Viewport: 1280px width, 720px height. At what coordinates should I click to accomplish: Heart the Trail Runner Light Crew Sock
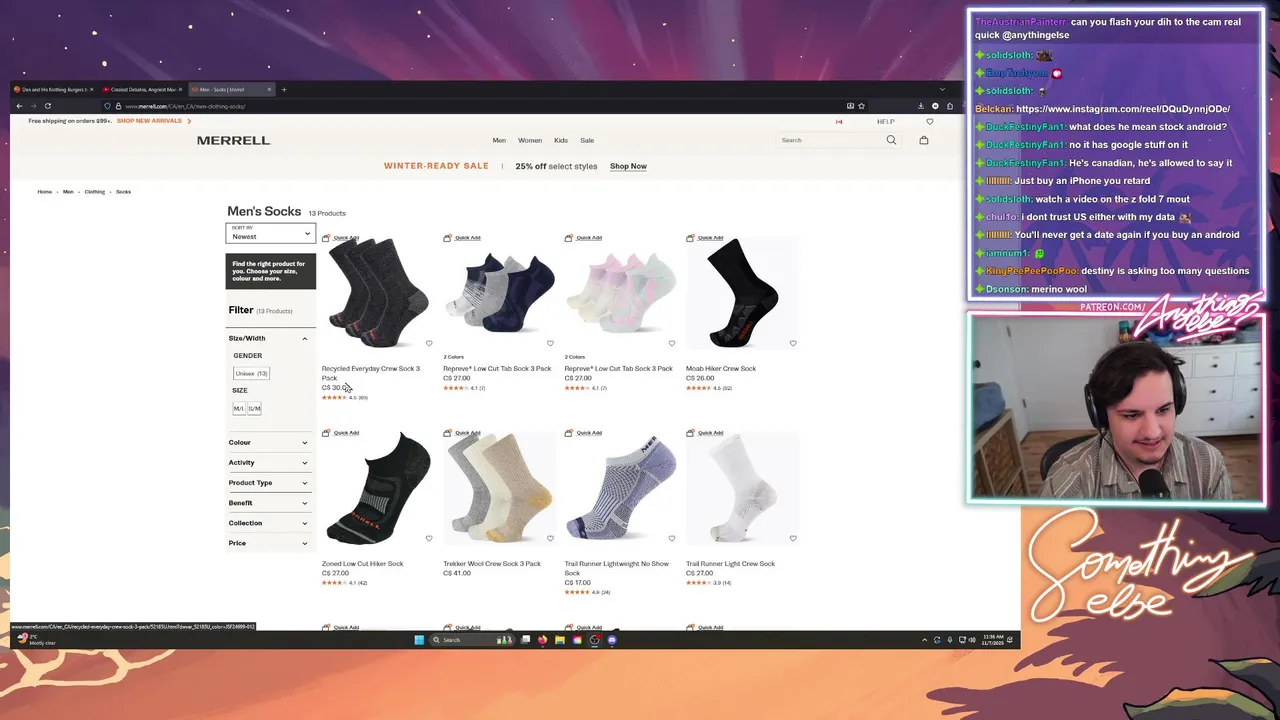click(x=793, y=538)
